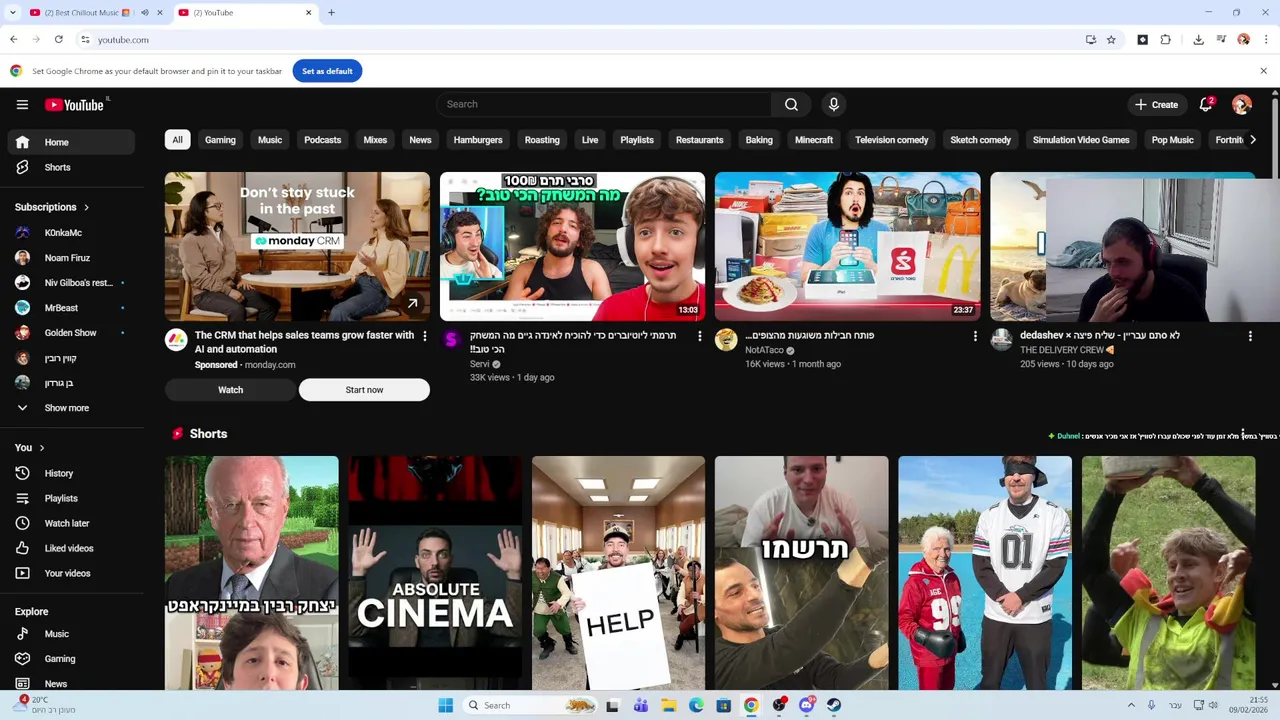Go back in browser history
The height and width of the screenshot is (720, 1280).
click(13, 40)
